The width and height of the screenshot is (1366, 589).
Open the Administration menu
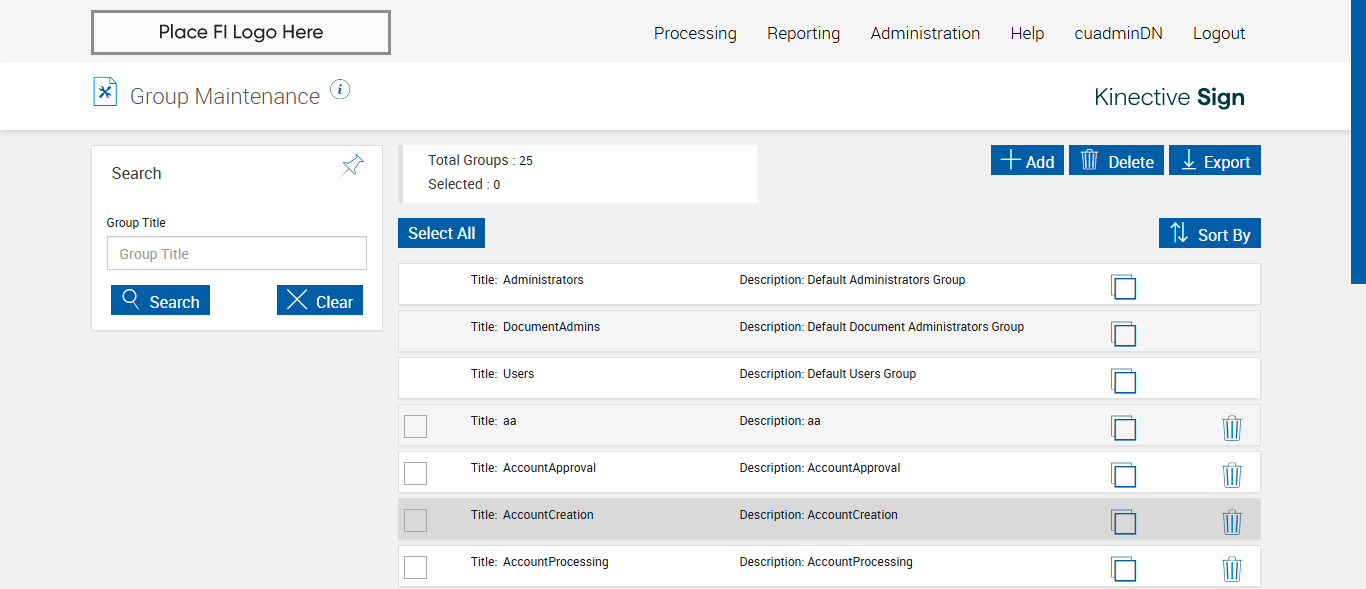925,33
